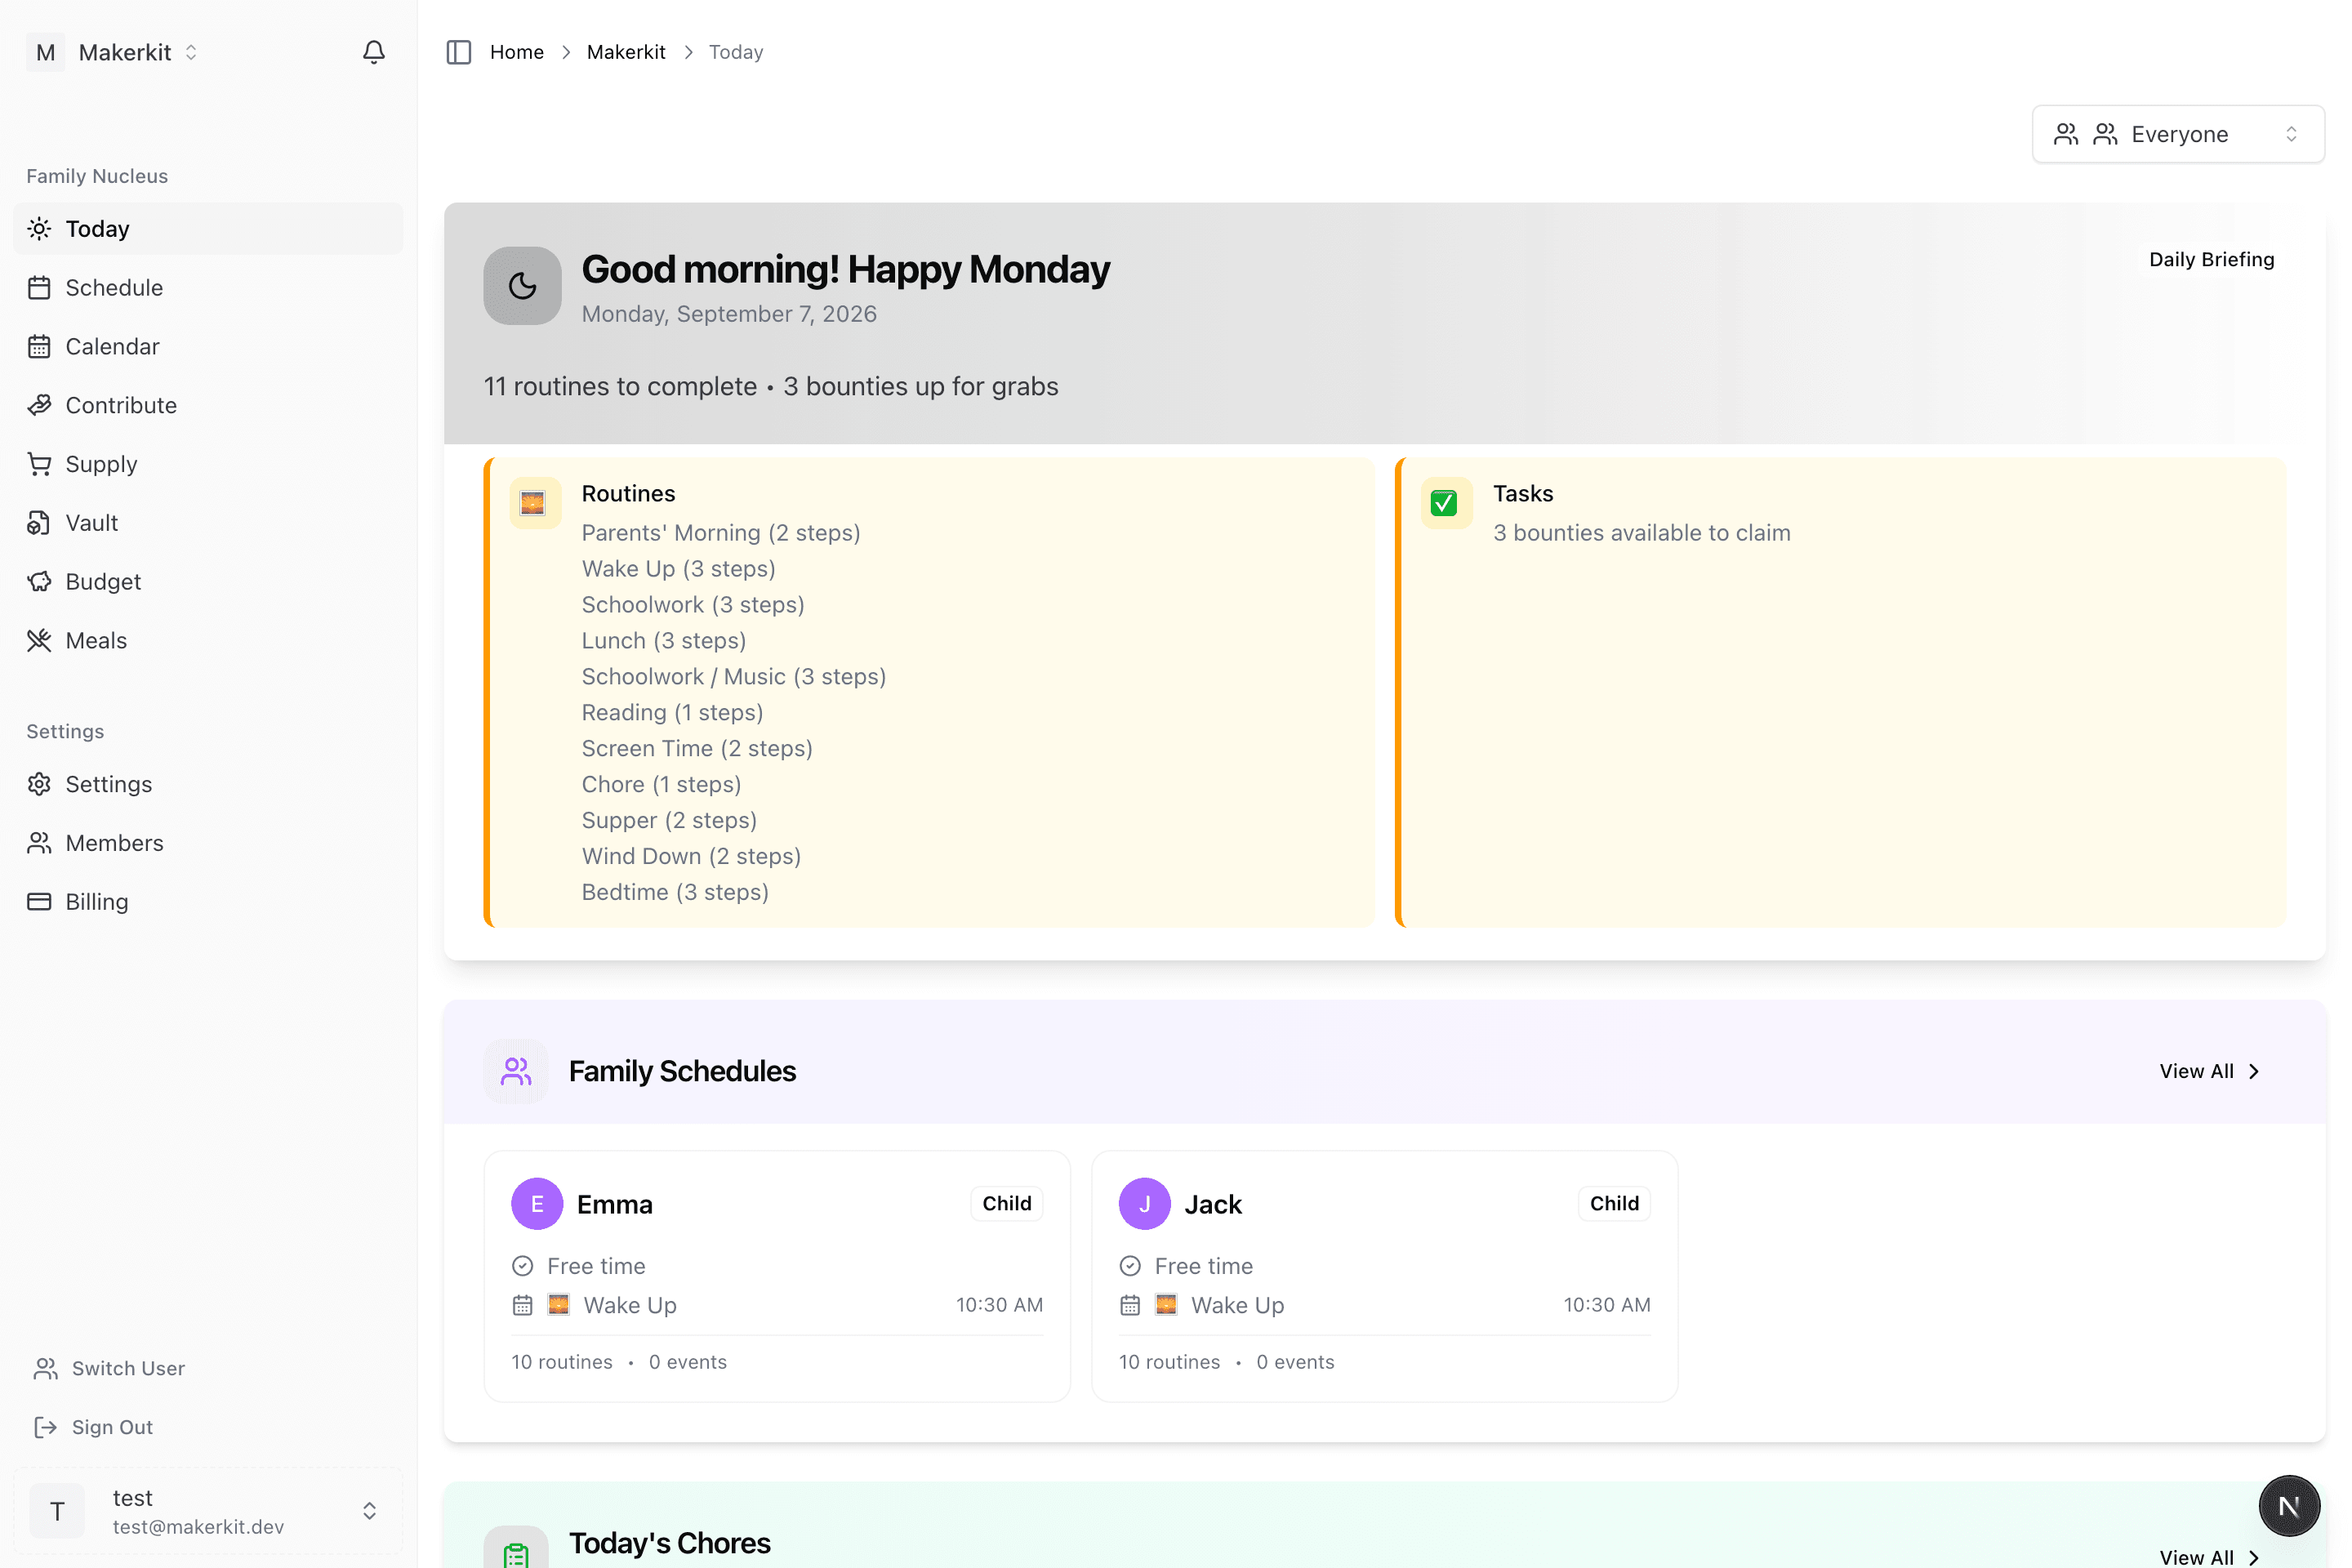Expand the Makerkit workspace switcher

tap(113, 52)
